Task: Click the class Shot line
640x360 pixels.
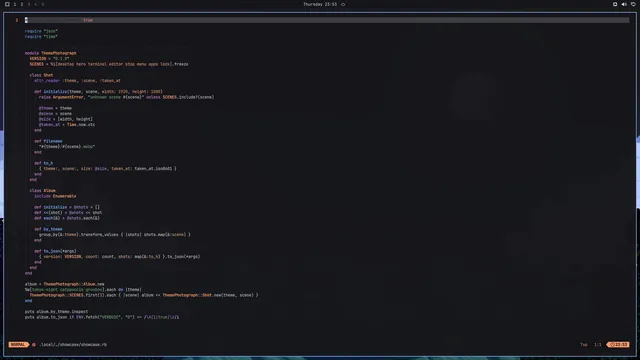Action: (41, 75)
